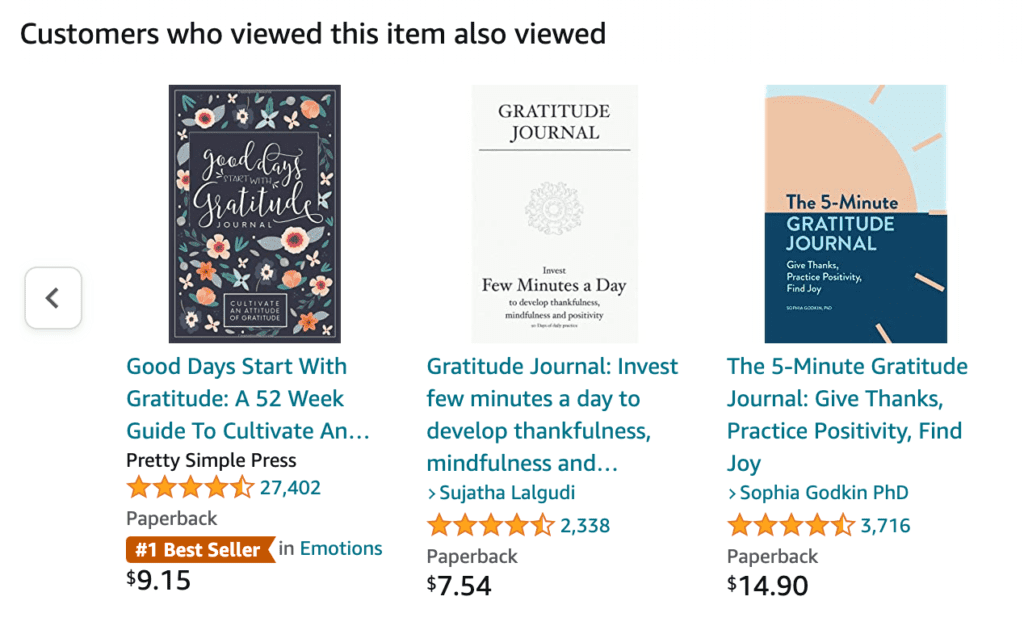This screenshot has height=630, width=1024.
Task: Click the $14.90 price
Action: tap(767, 586)
